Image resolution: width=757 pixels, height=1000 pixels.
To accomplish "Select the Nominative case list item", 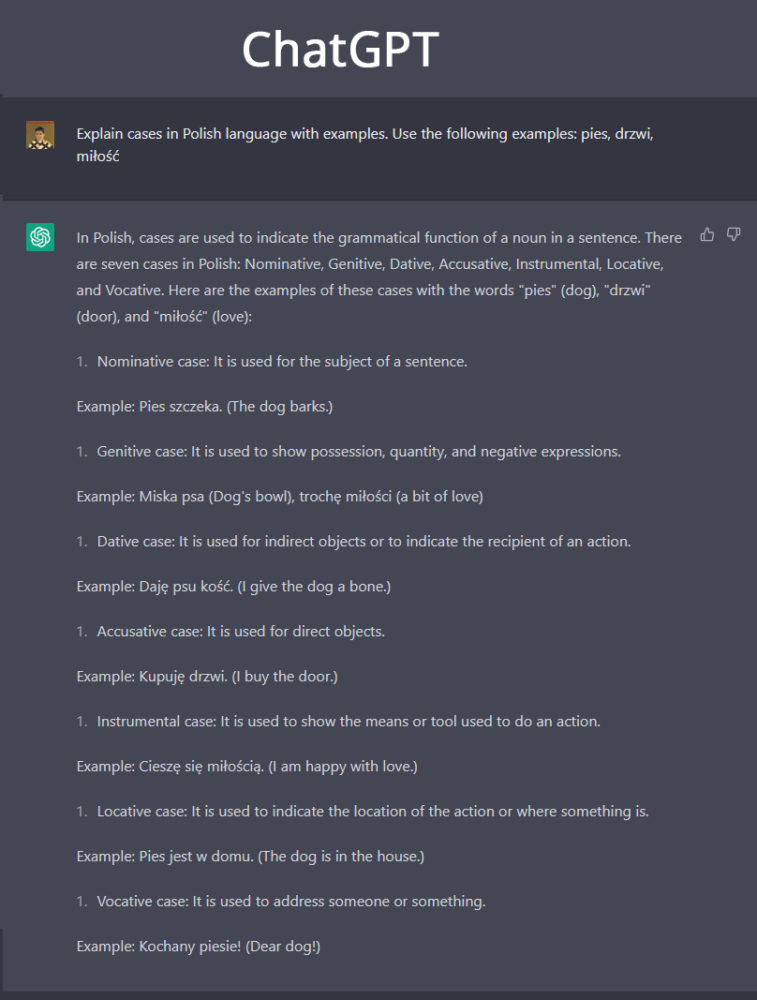I will 272,362.
